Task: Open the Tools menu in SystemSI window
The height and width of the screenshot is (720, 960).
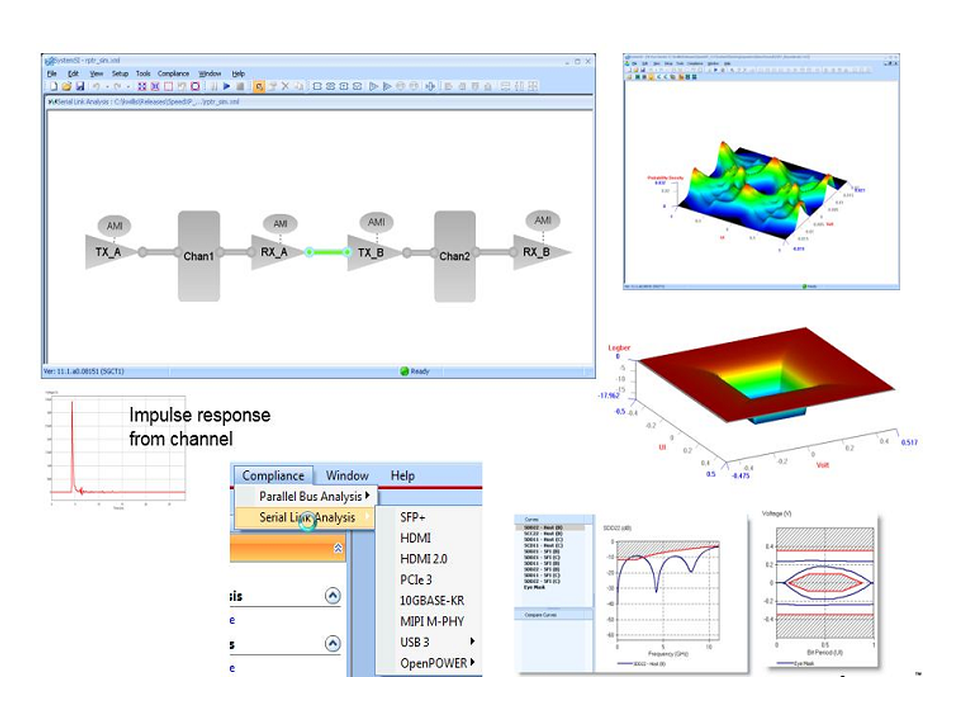Action: [x=143, y=73]
